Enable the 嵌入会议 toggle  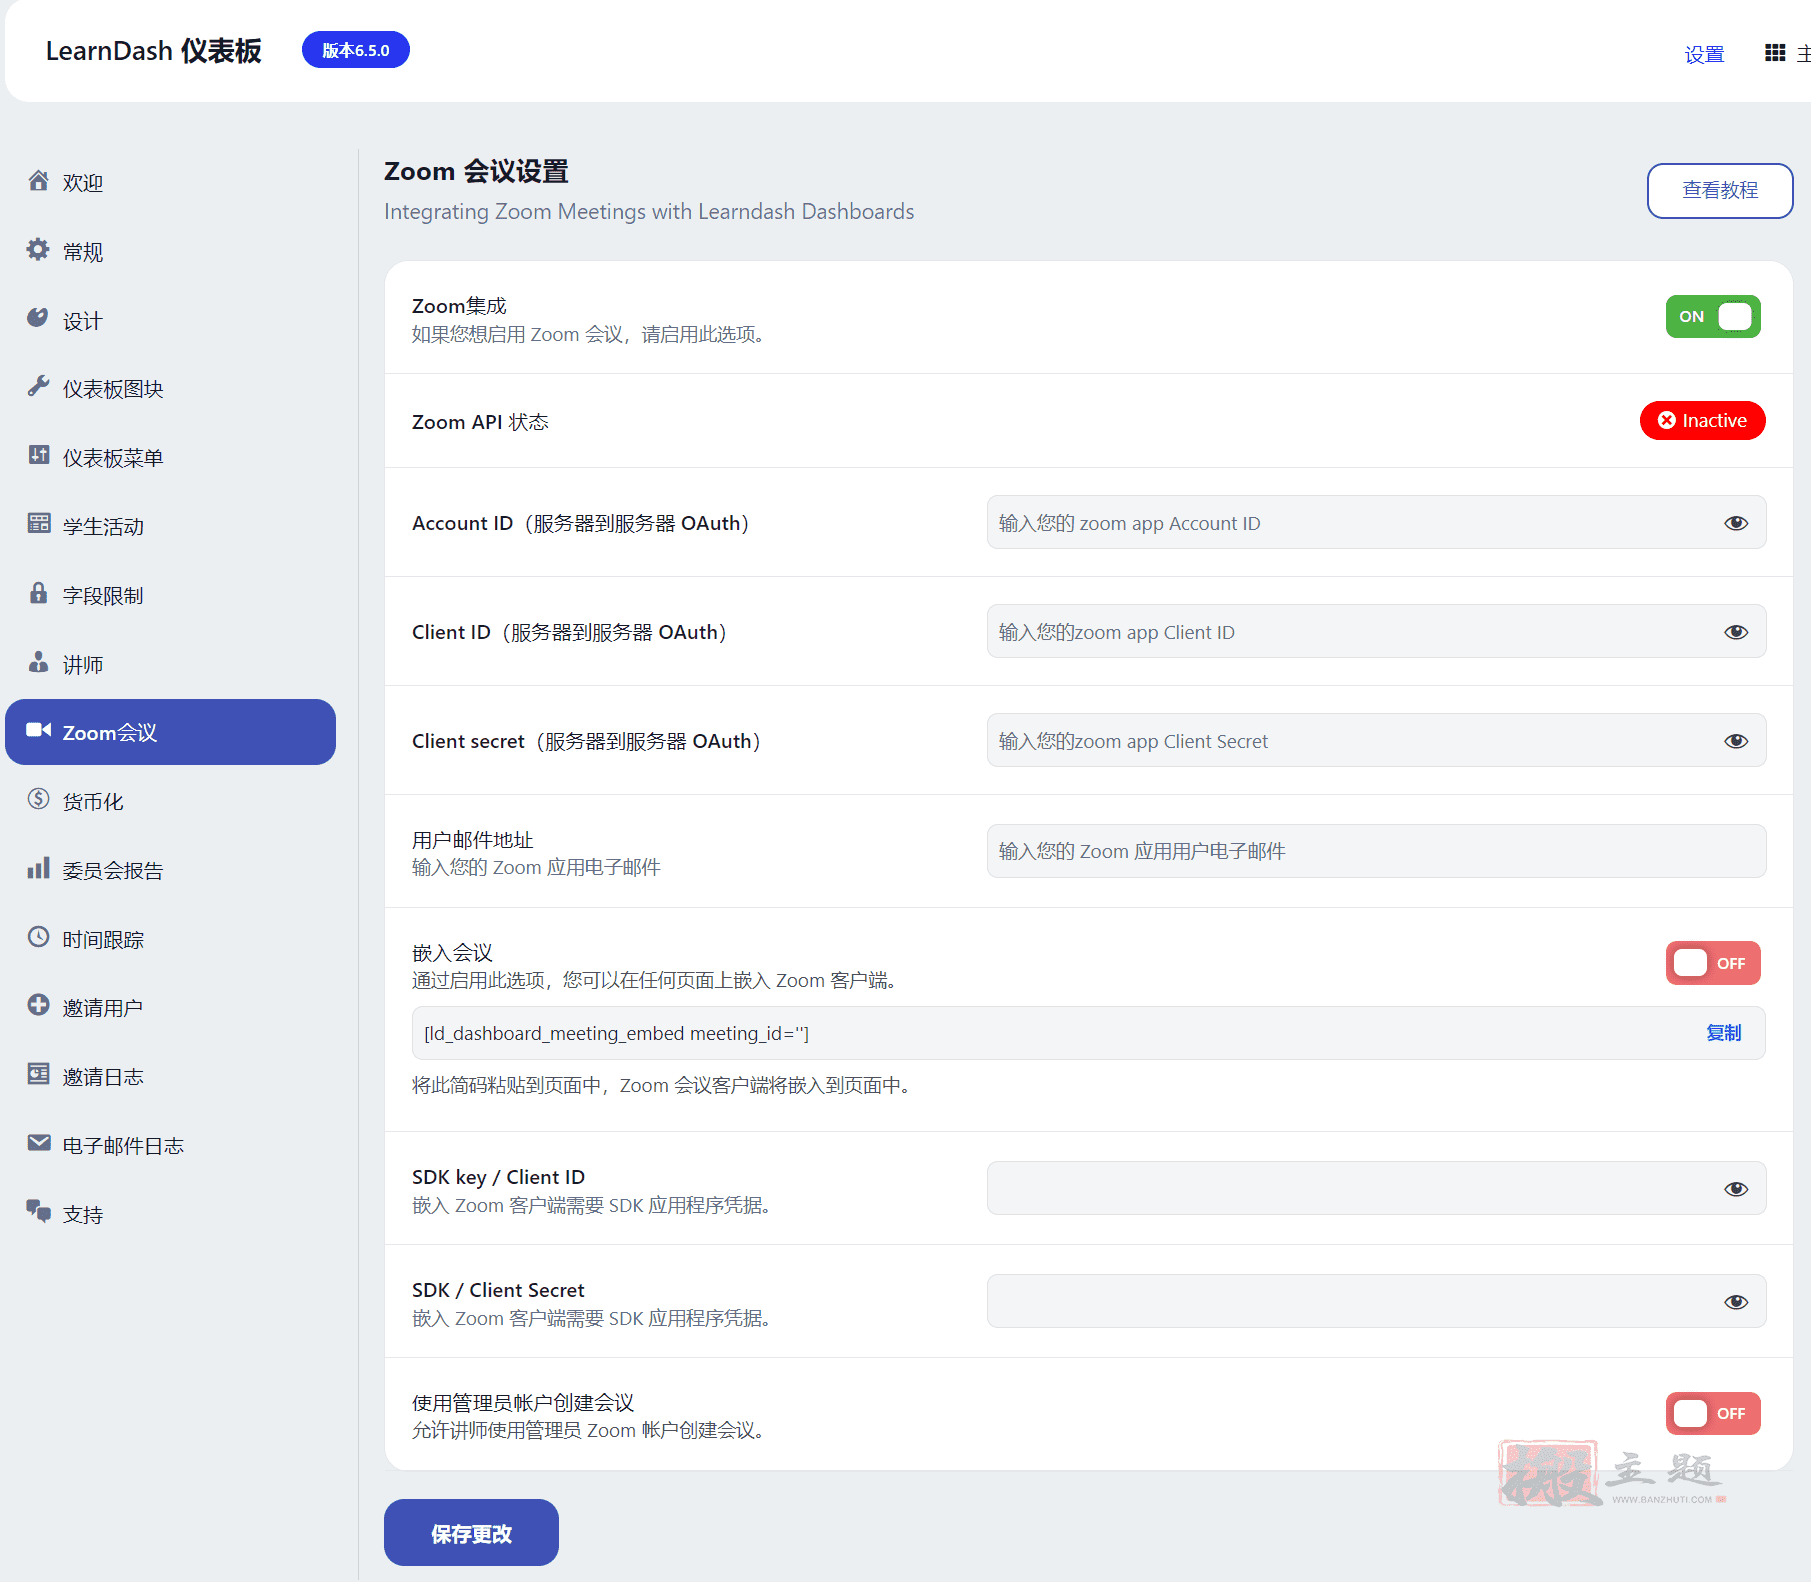click(1713, 963)
